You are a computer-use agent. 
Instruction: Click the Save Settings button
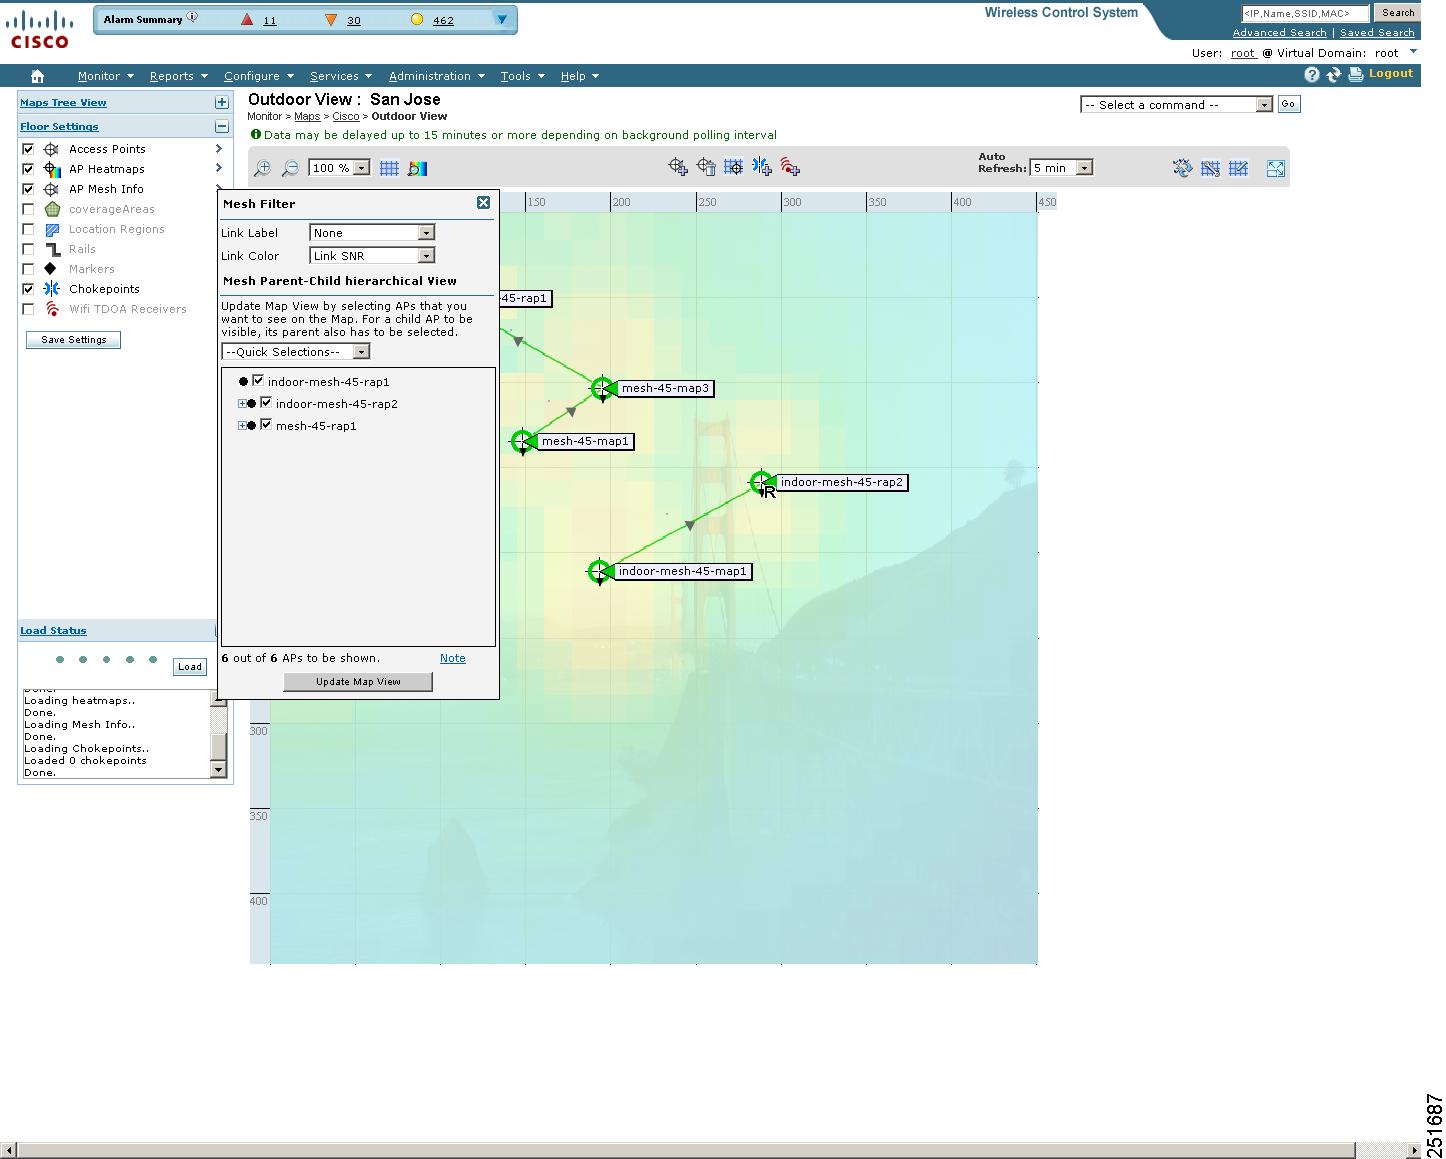73,340
